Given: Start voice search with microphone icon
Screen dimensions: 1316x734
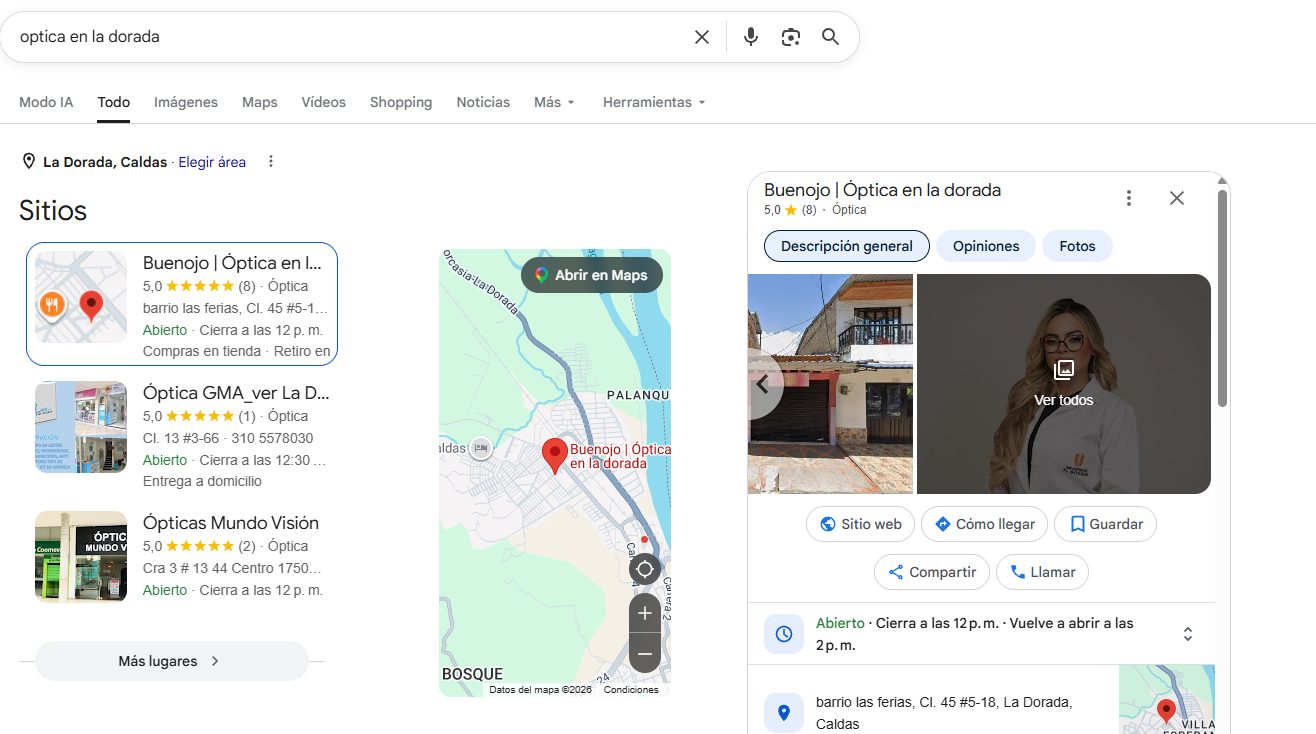Looking at the screenshot, I should [751, 37].
